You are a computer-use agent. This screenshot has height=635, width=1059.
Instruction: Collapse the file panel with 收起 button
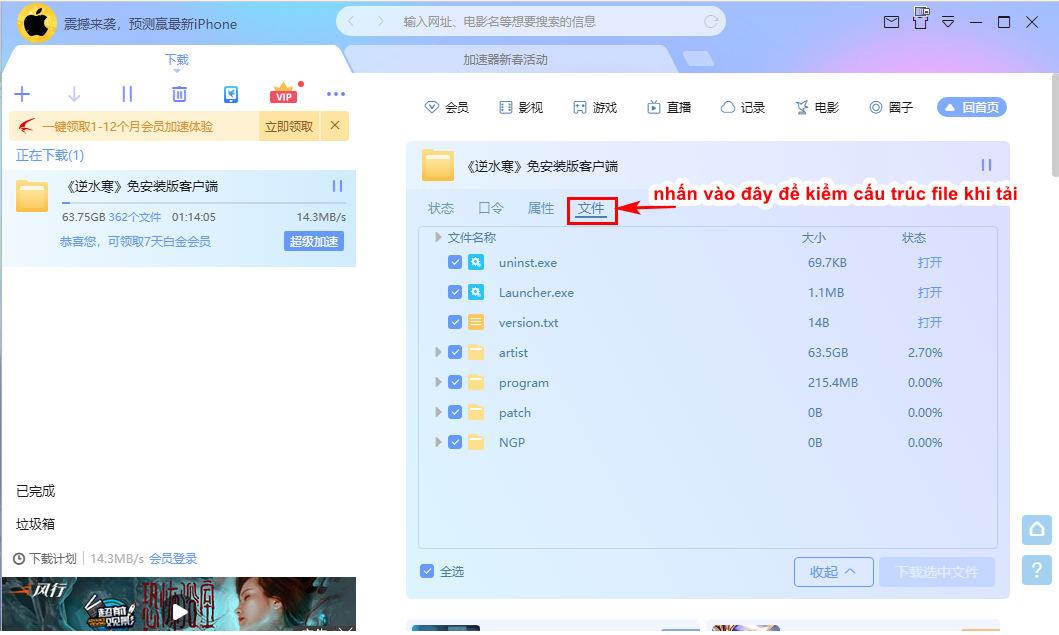pos(833,572)
